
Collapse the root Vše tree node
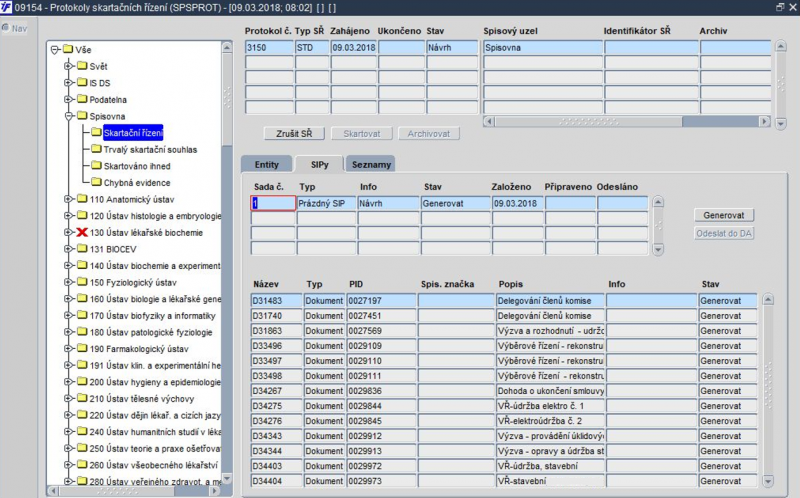pos(54,49)
